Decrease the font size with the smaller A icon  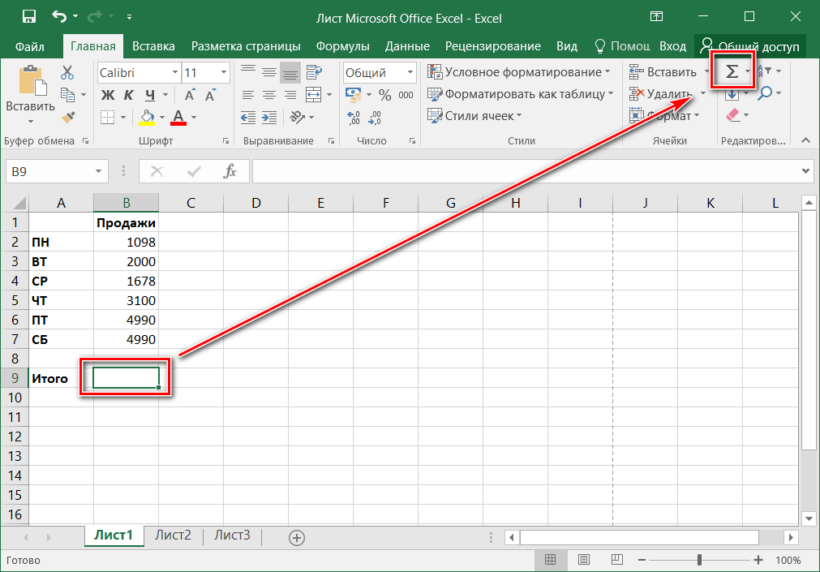pos(210,95)
